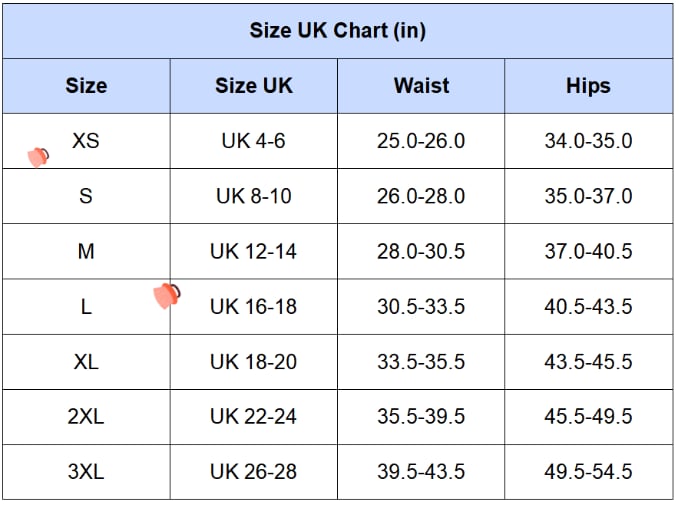Select the UK 4-6 cell
The height and width of the screenshot is (506, 679).
pos(254,141)
